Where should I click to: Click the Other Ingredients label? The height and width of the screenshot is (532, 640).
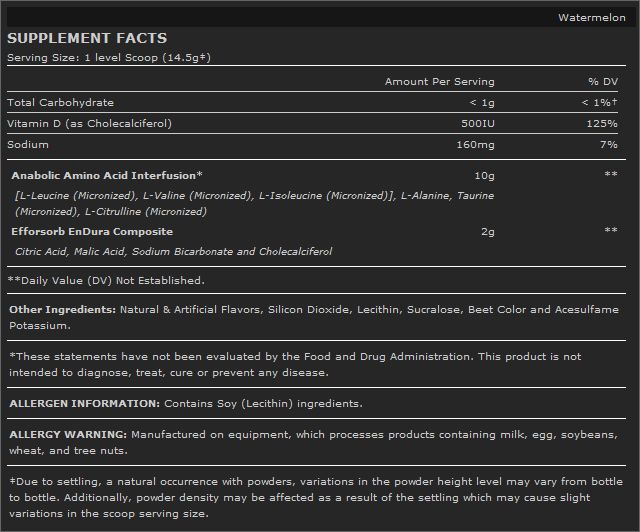62,310
